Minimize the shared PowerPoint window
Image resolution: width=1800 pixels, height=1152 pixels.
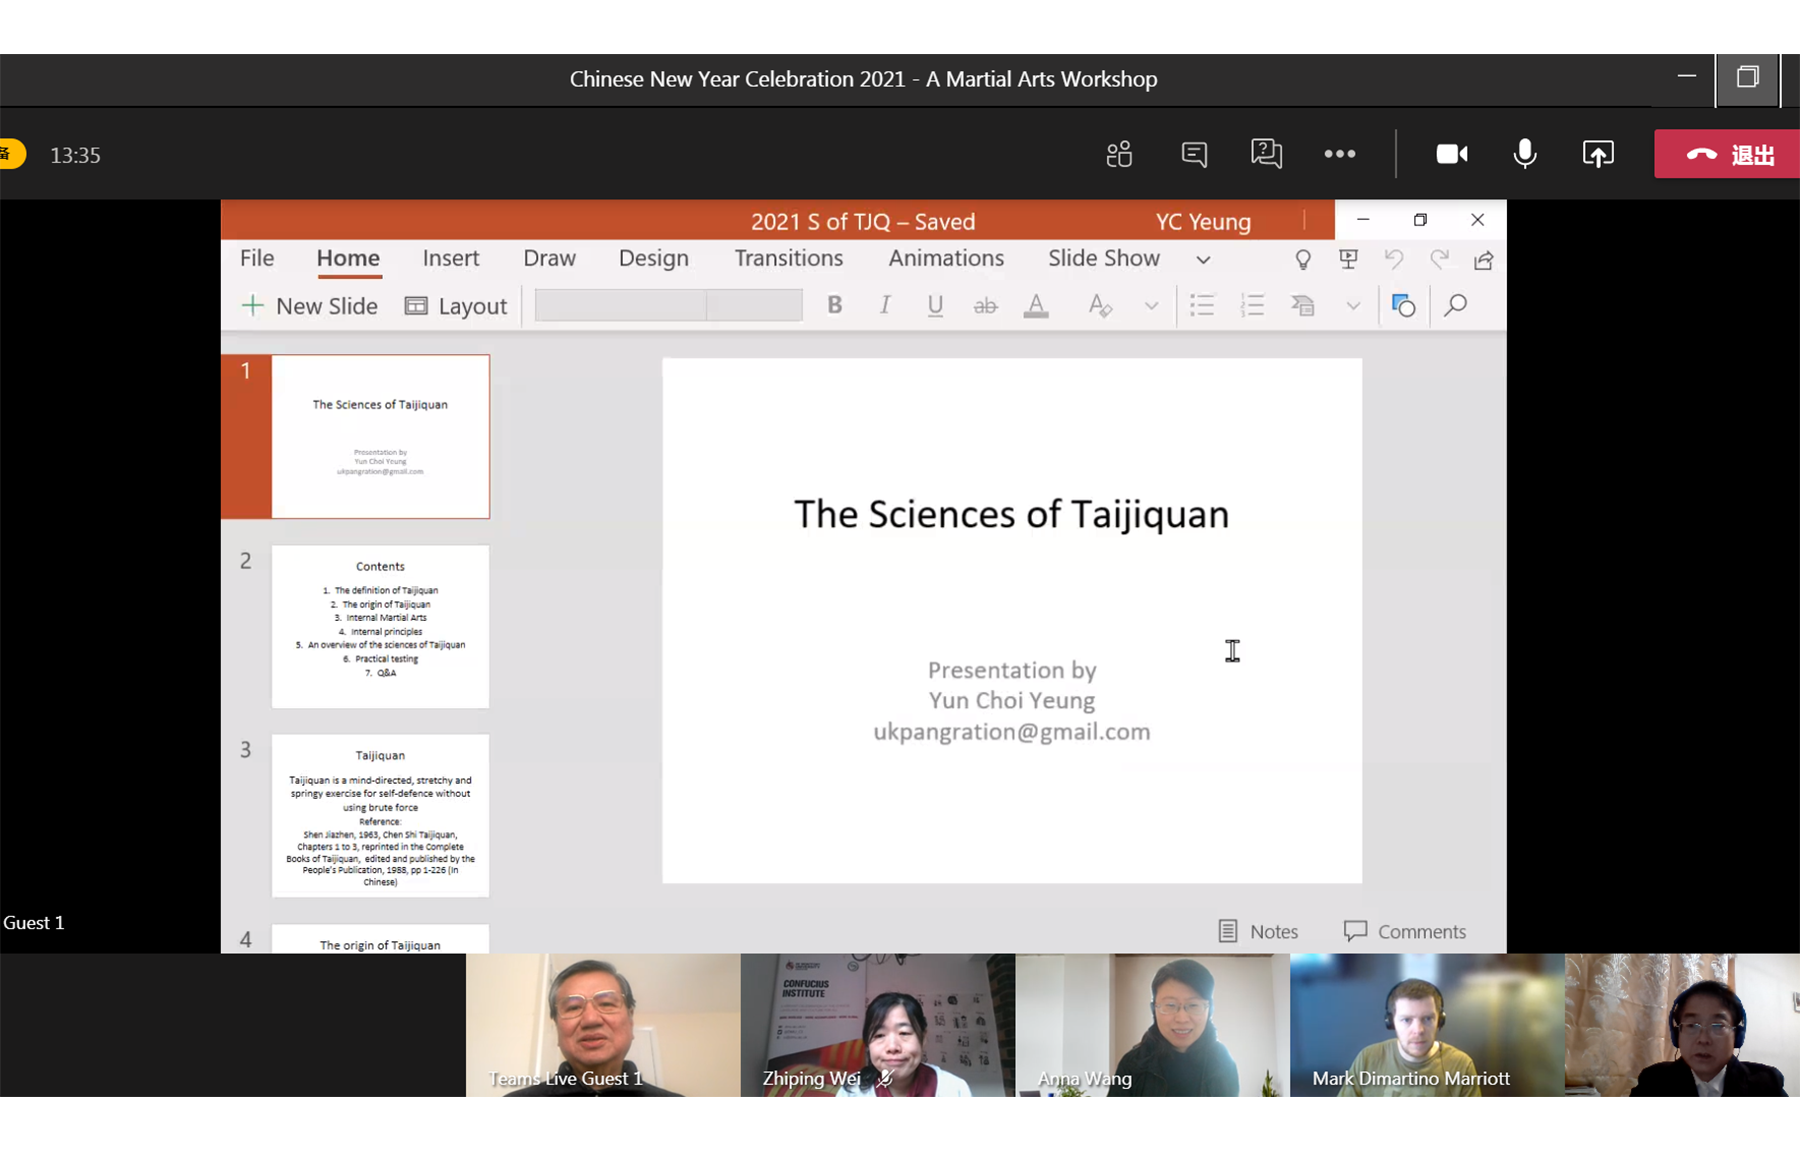click(x=1363, y=220)
